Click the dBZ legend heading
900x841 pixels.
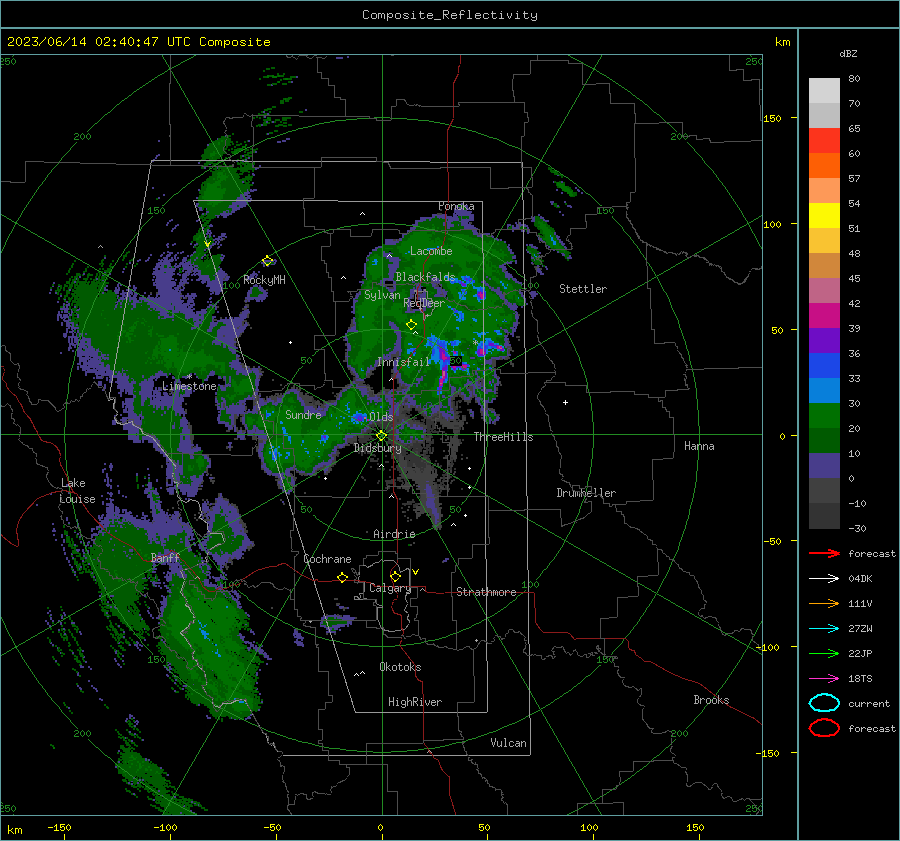848,54
